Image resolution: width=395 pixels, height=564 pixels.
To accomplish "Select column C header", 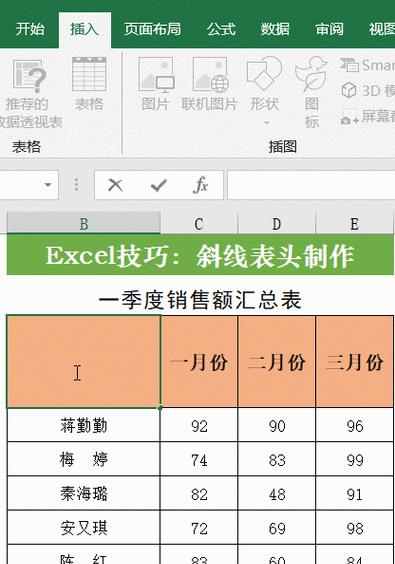I will (199, 223).
